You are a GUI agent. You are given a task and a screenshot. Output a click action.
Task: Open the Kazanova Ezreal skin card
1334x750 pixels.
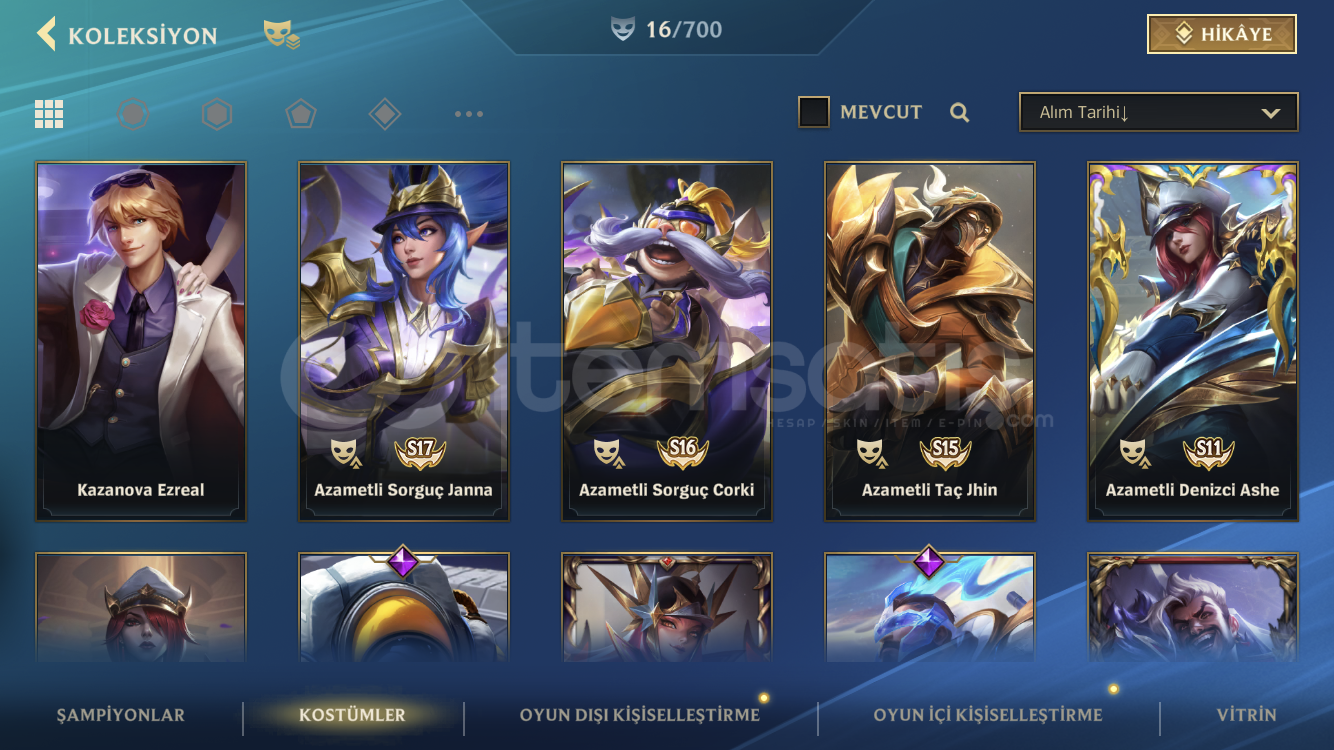pyautogui.click(x=141, y=341)
